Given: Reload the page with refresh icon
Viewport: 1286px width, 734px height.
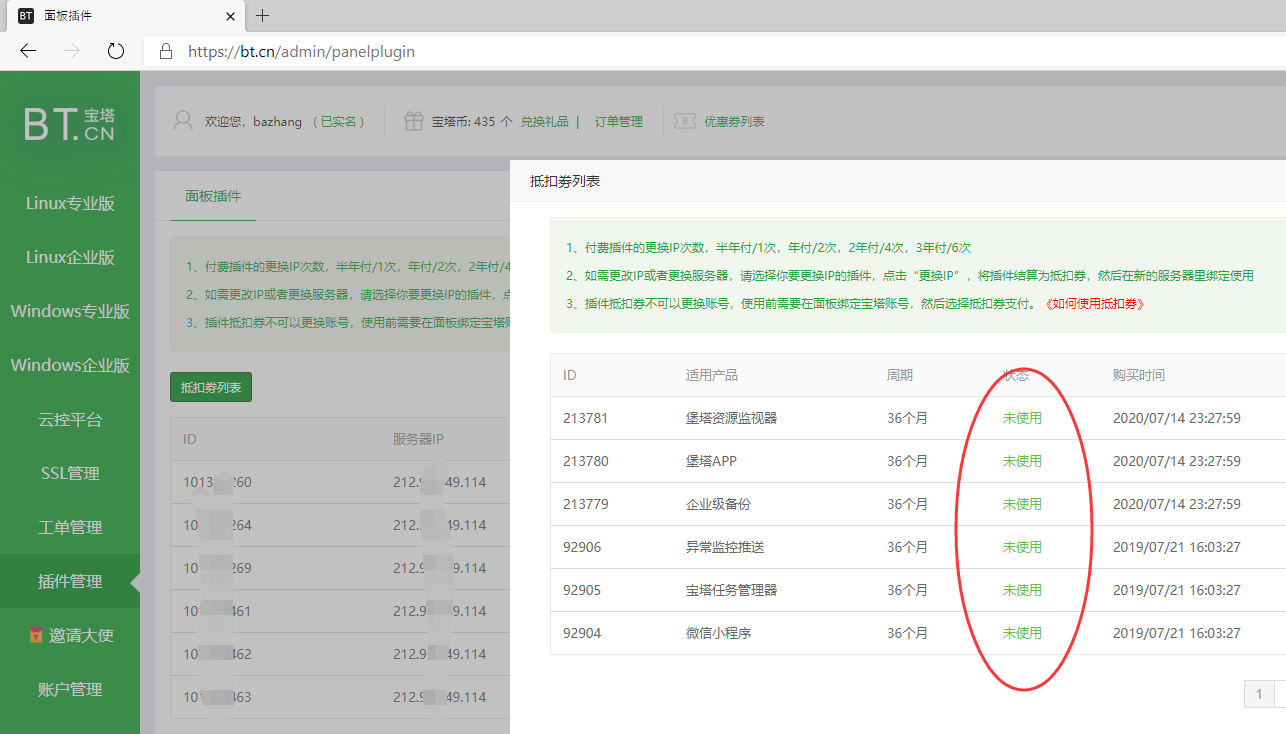Looking at the screenshot, I should (x=116, y=51).
